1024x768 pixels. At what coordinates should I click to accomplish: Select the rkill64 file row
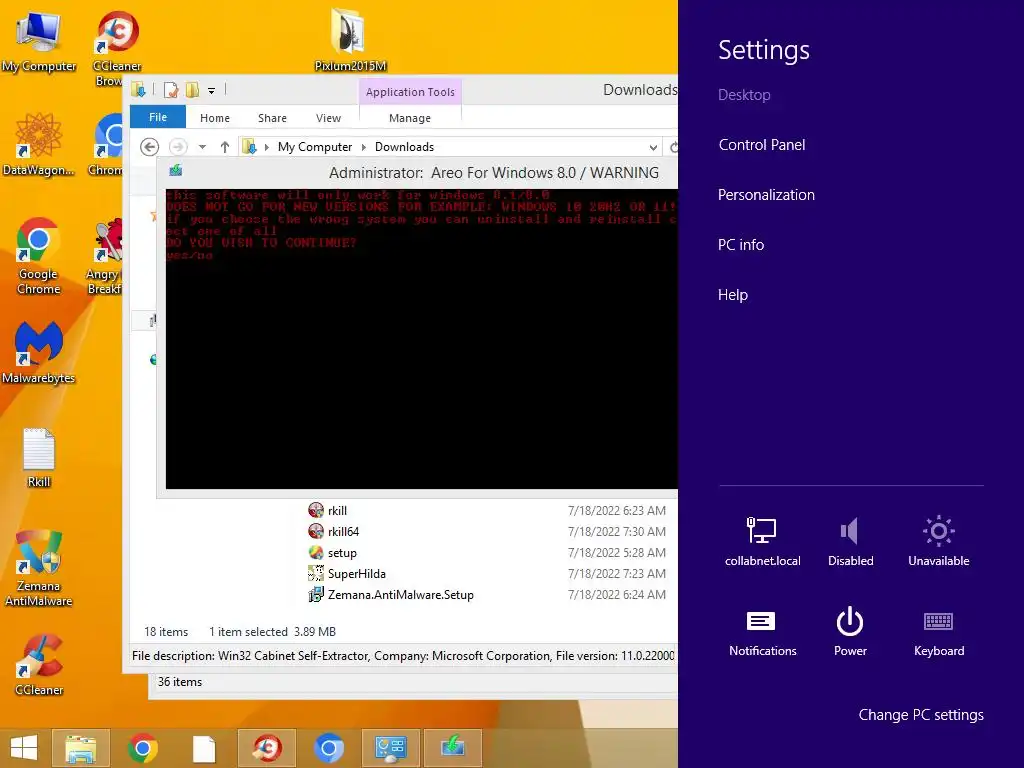[x=487, y=532]
